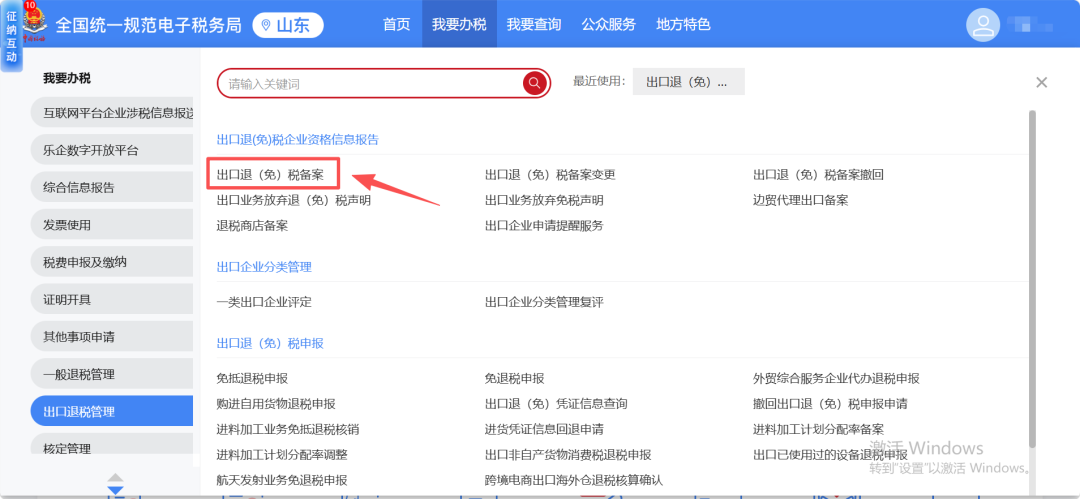The image size is (1080, 499).
Task: Open 出口退（免）凭证信息查询 link
Action: pyautogui.click(x=556, y=403)
